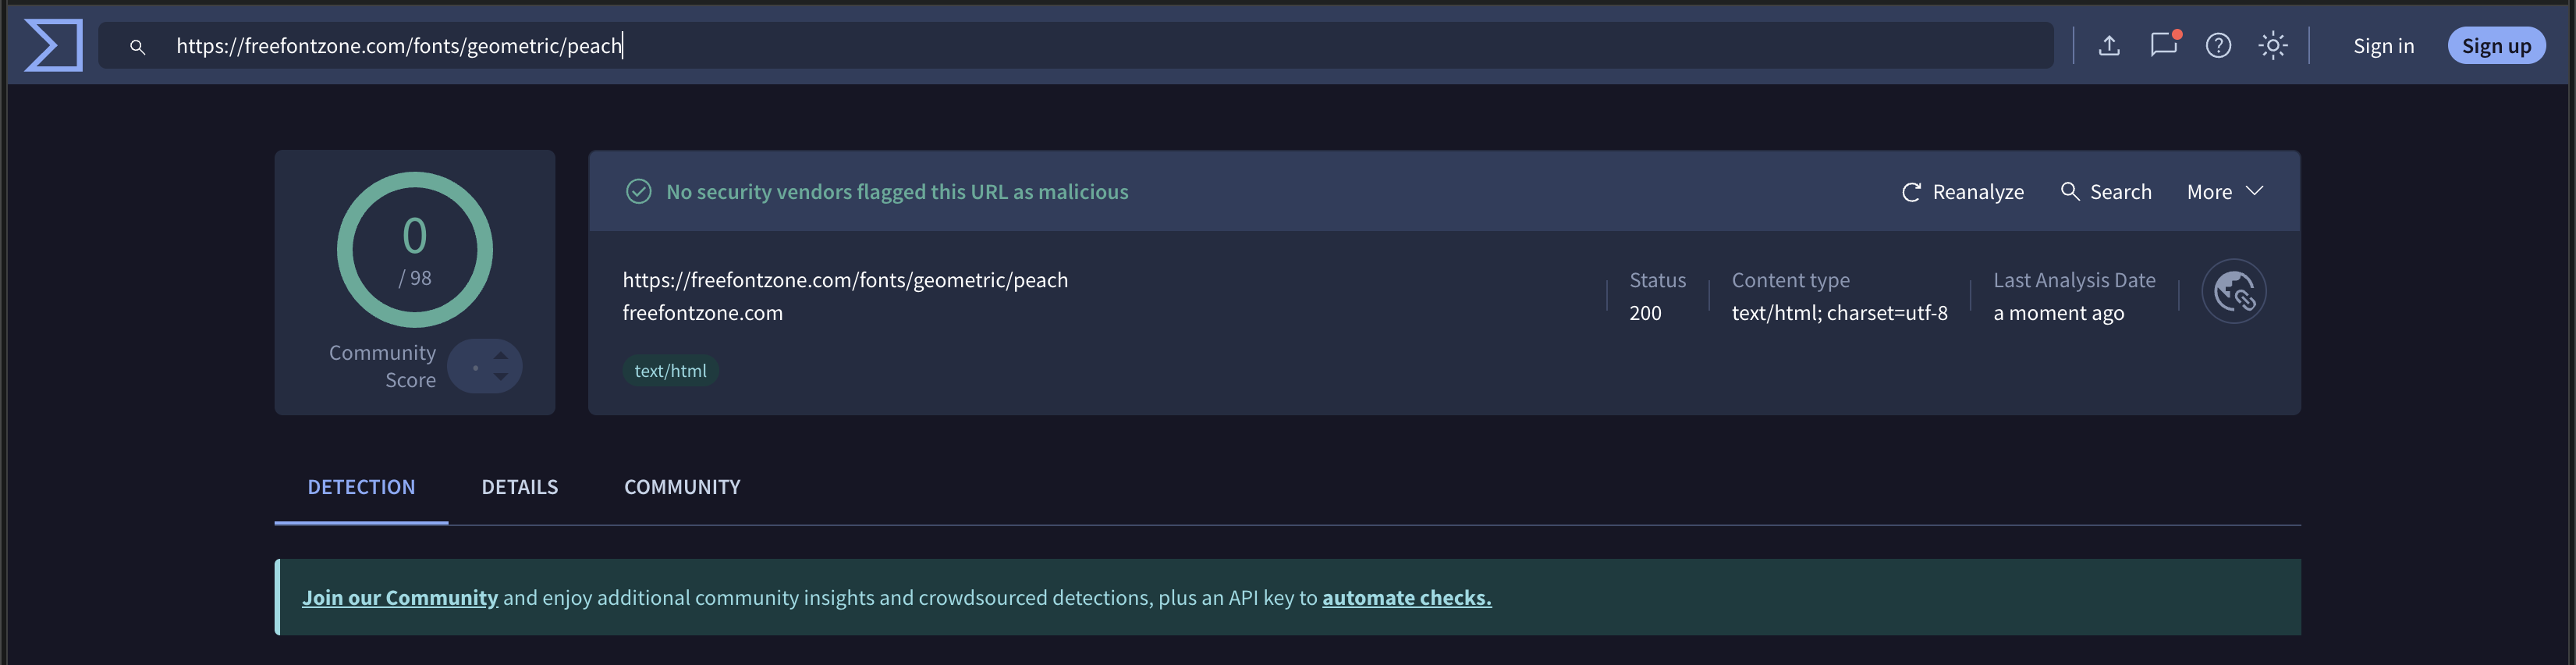Open the Join our Community link

(x=400, y=598)
